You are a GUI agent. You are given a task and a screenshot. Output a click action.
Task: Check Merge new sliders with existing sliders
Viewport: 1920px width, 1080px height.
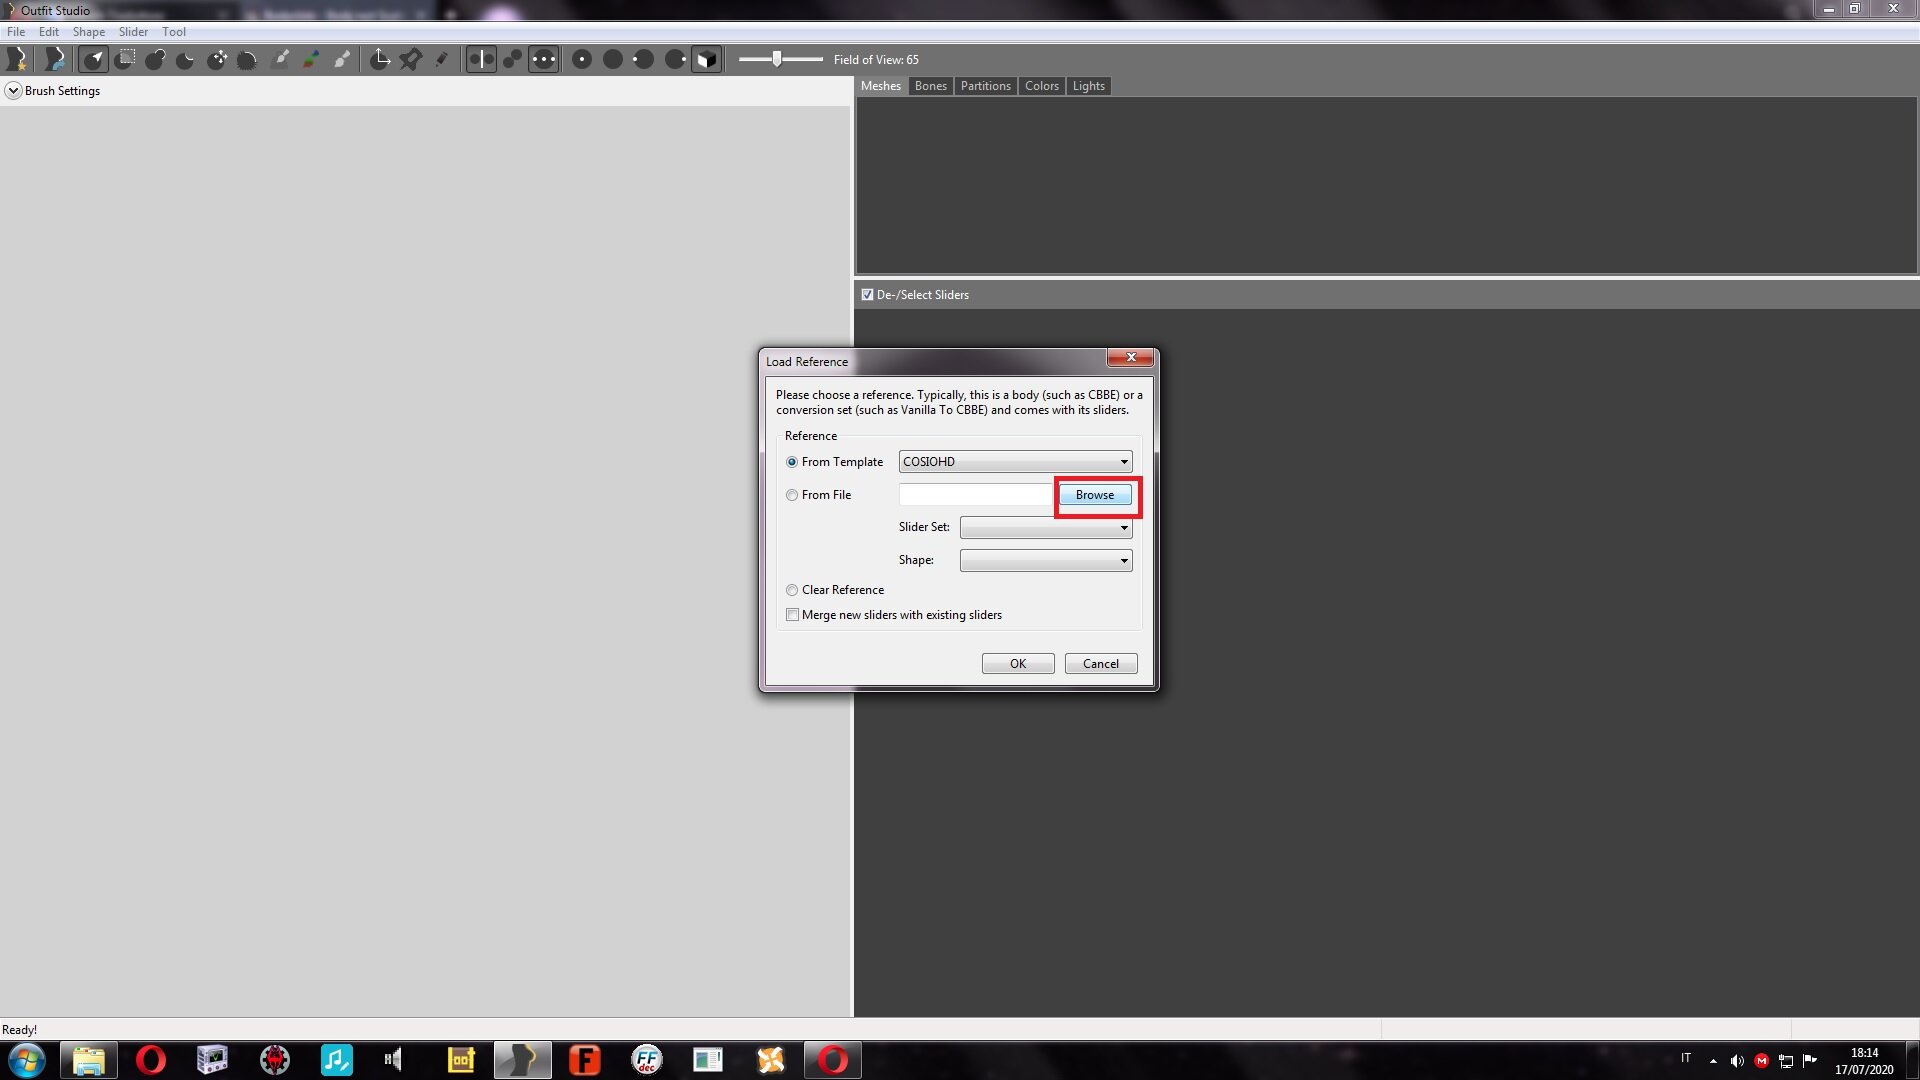point(793,614)
